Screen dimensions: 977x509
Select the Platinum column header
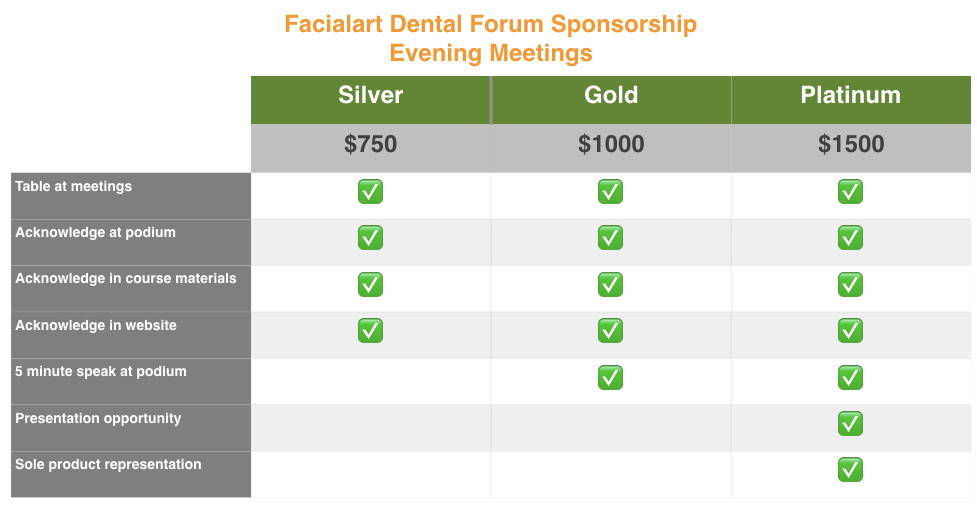pos(850,96)
